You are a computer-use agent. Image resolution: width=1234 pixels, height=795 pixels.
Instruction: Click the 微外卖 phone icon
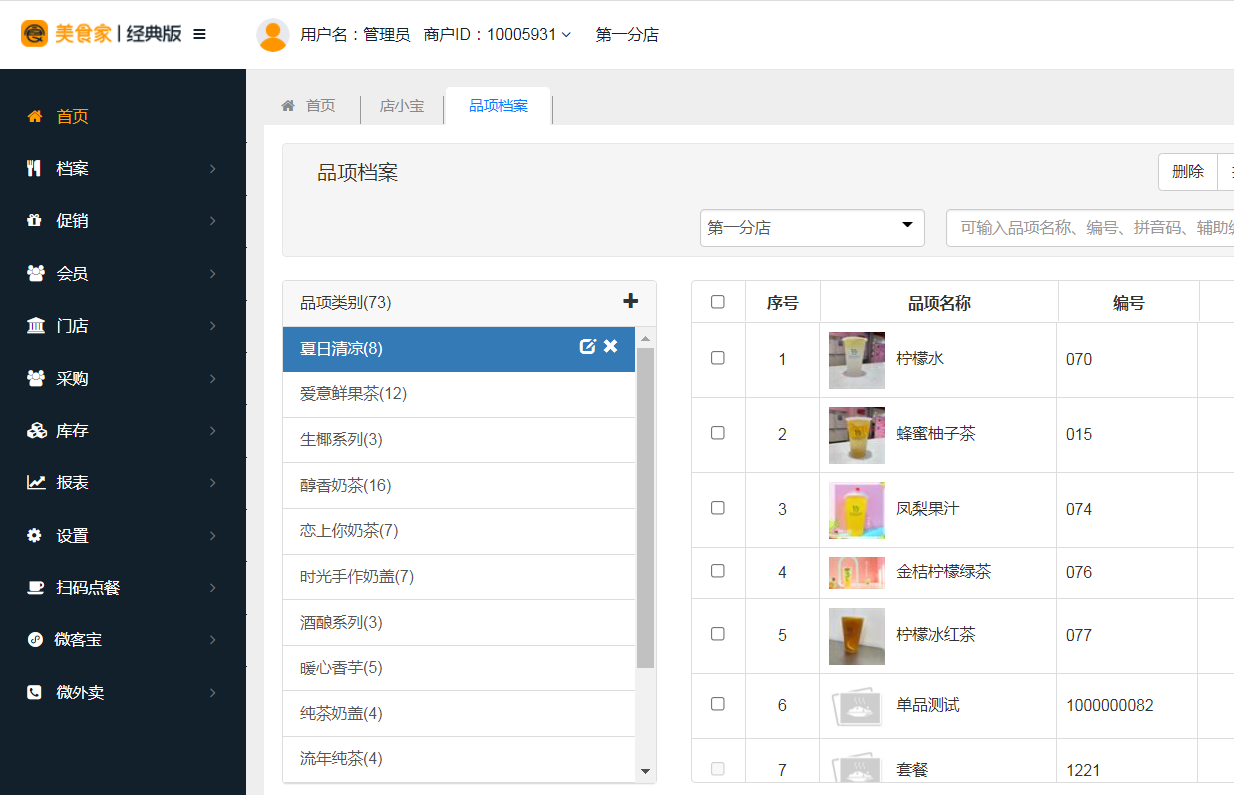coord(34,692)
